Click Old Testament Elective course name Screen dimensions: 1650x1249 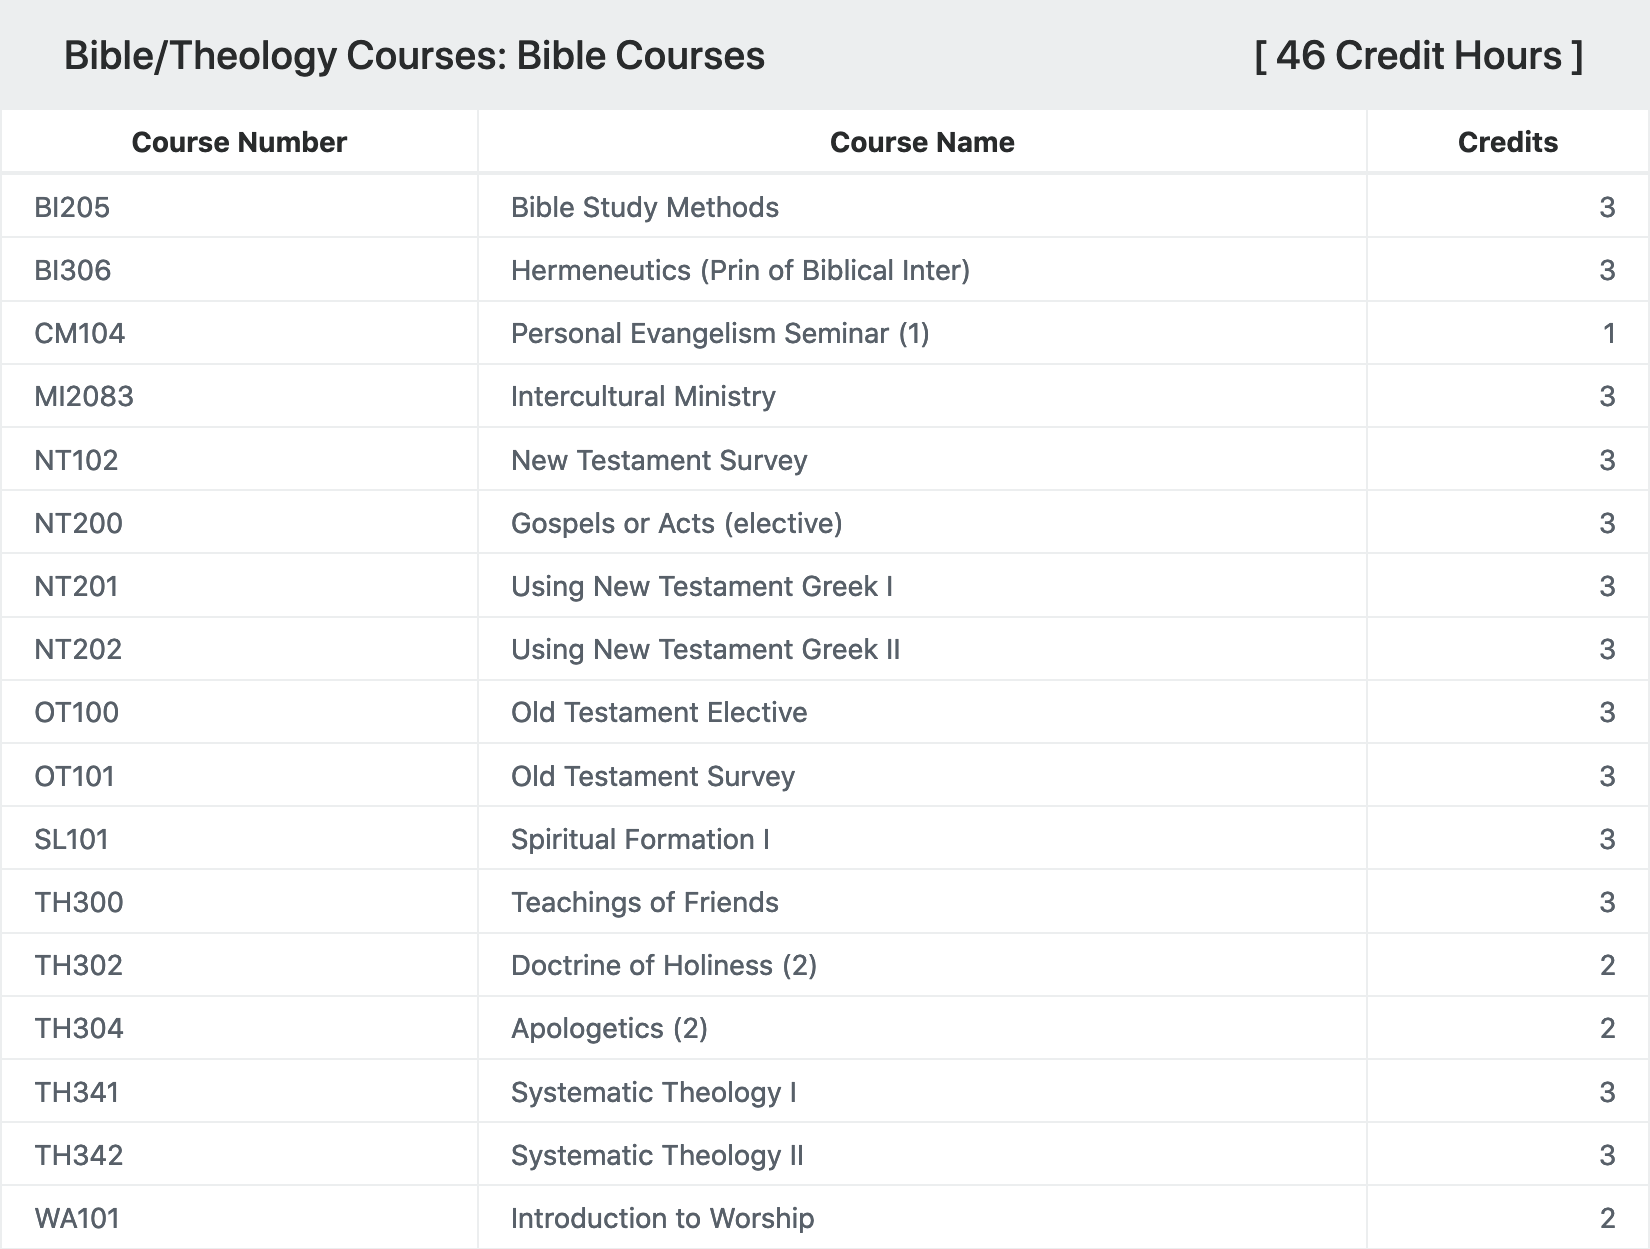659,712
